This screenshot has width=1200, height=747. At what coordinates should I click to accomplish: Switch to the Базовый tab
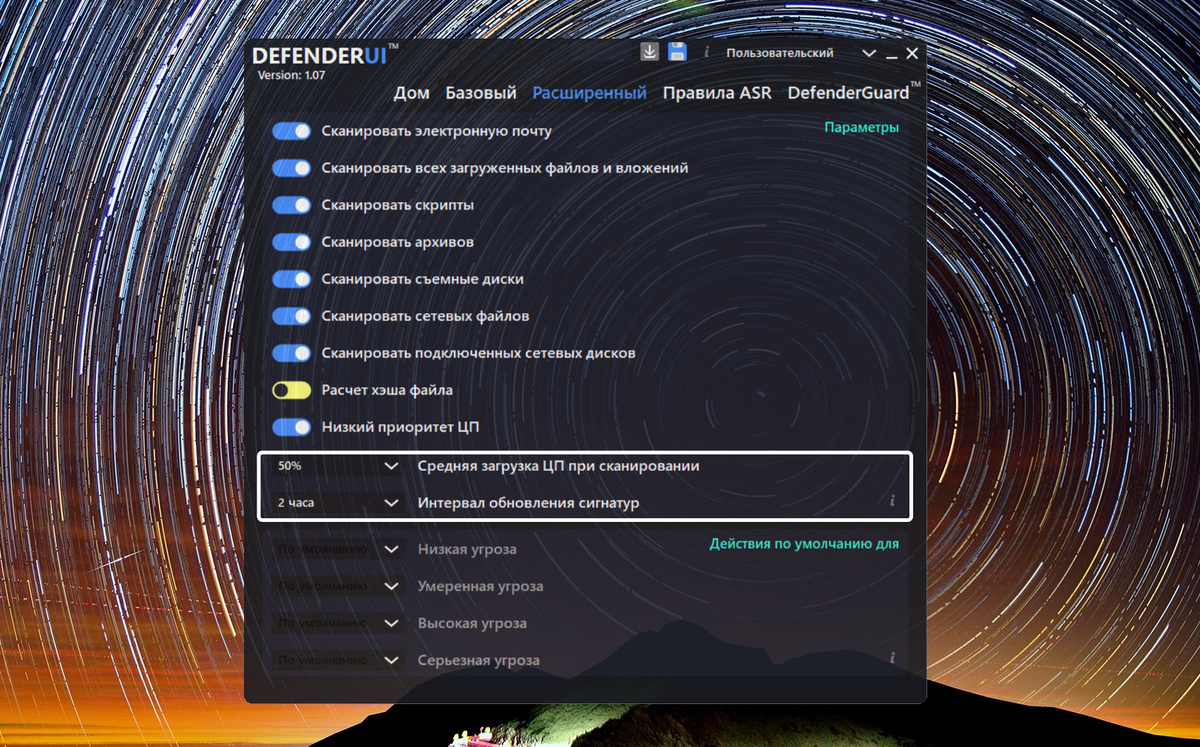481,93
